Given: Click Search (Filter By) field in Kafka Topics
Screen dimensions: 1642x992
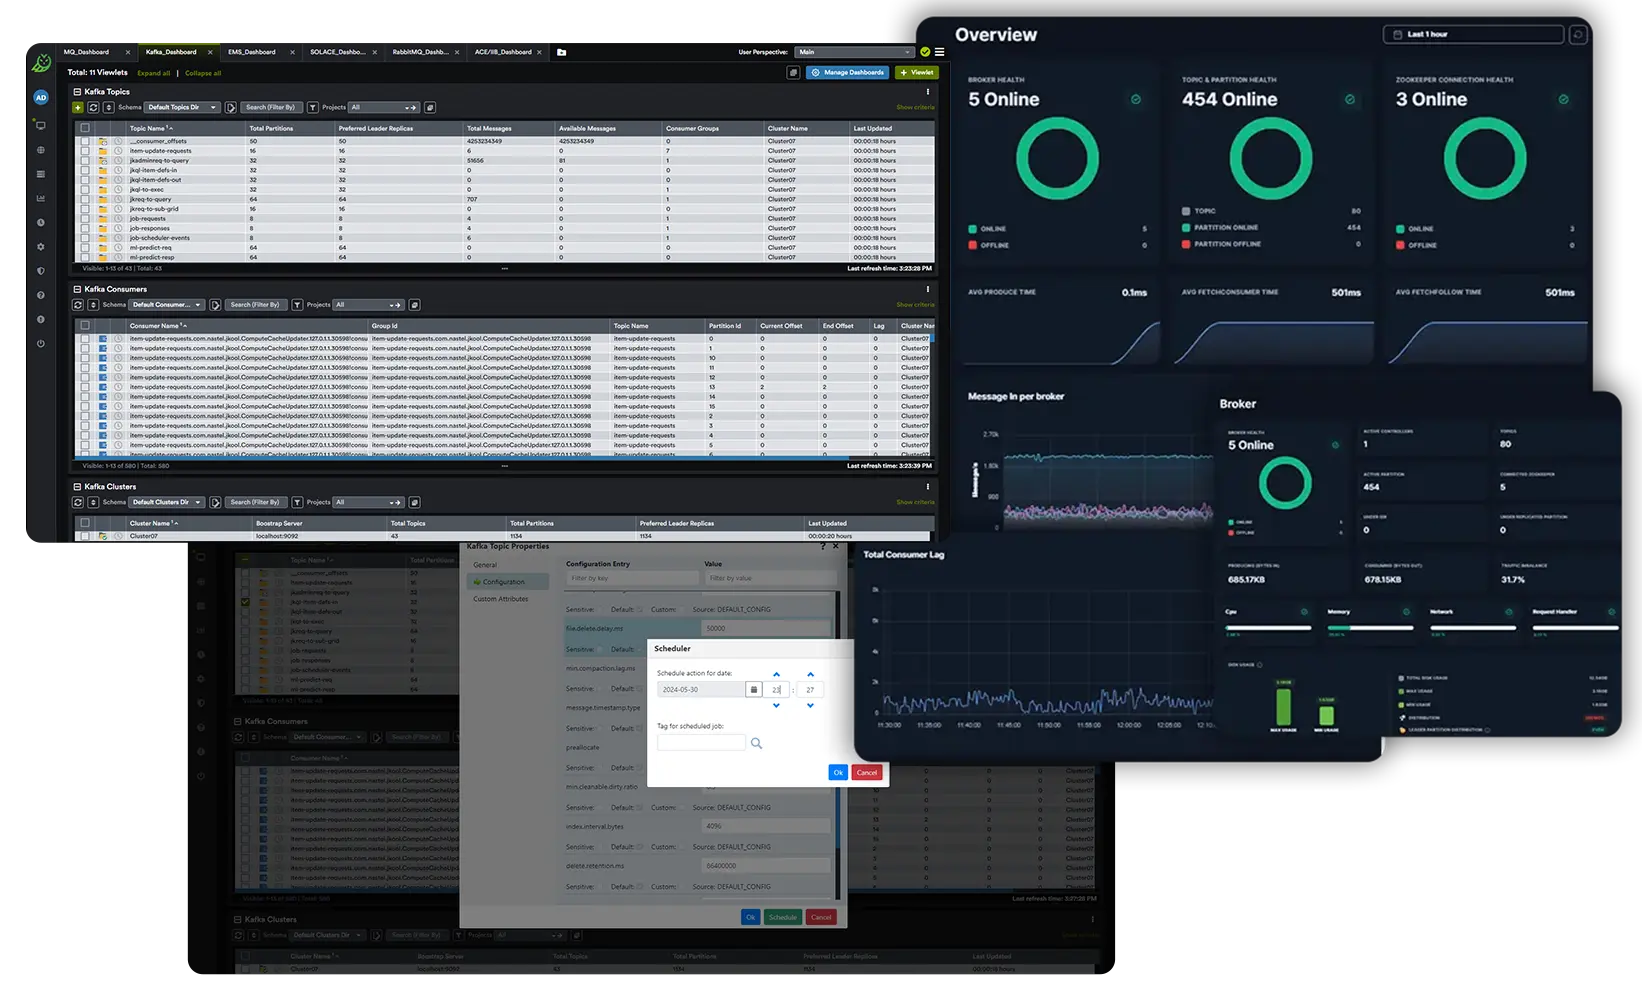Looking at the screenshot, I should [270, 107].
